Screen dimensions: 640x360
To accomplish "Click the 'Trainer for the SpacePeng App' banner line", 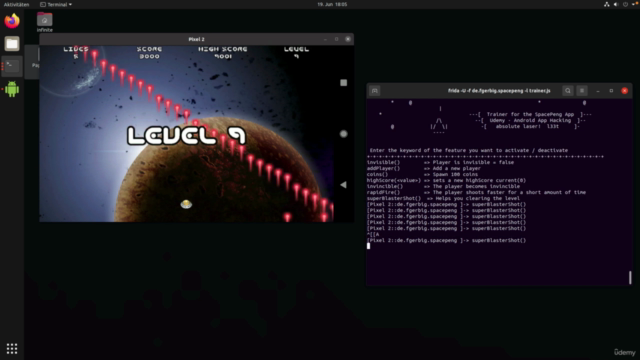I will tap(530, 114).
